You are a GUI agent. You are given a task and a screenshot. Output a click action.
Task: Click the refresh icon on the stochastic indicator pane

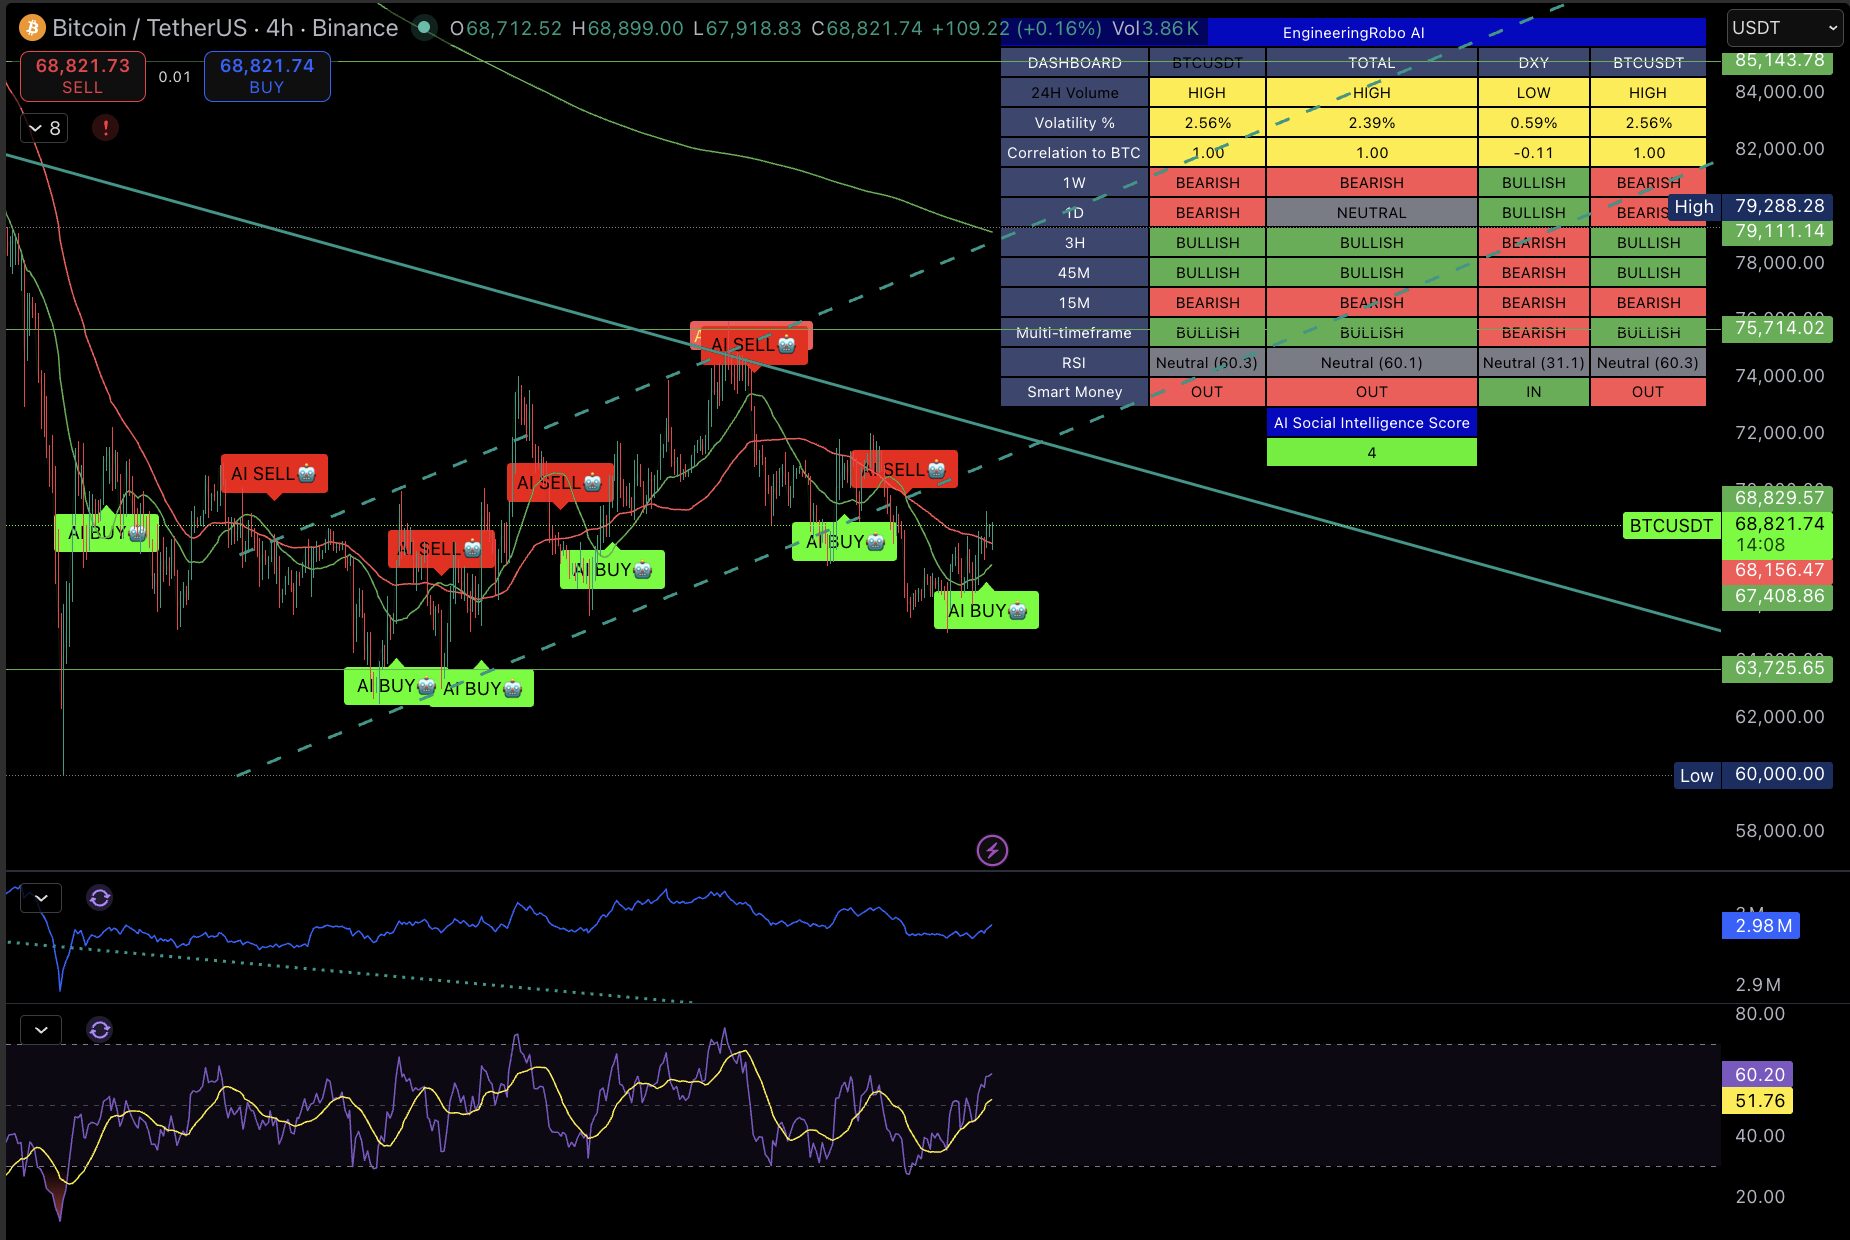click(x=98, y=1029)
